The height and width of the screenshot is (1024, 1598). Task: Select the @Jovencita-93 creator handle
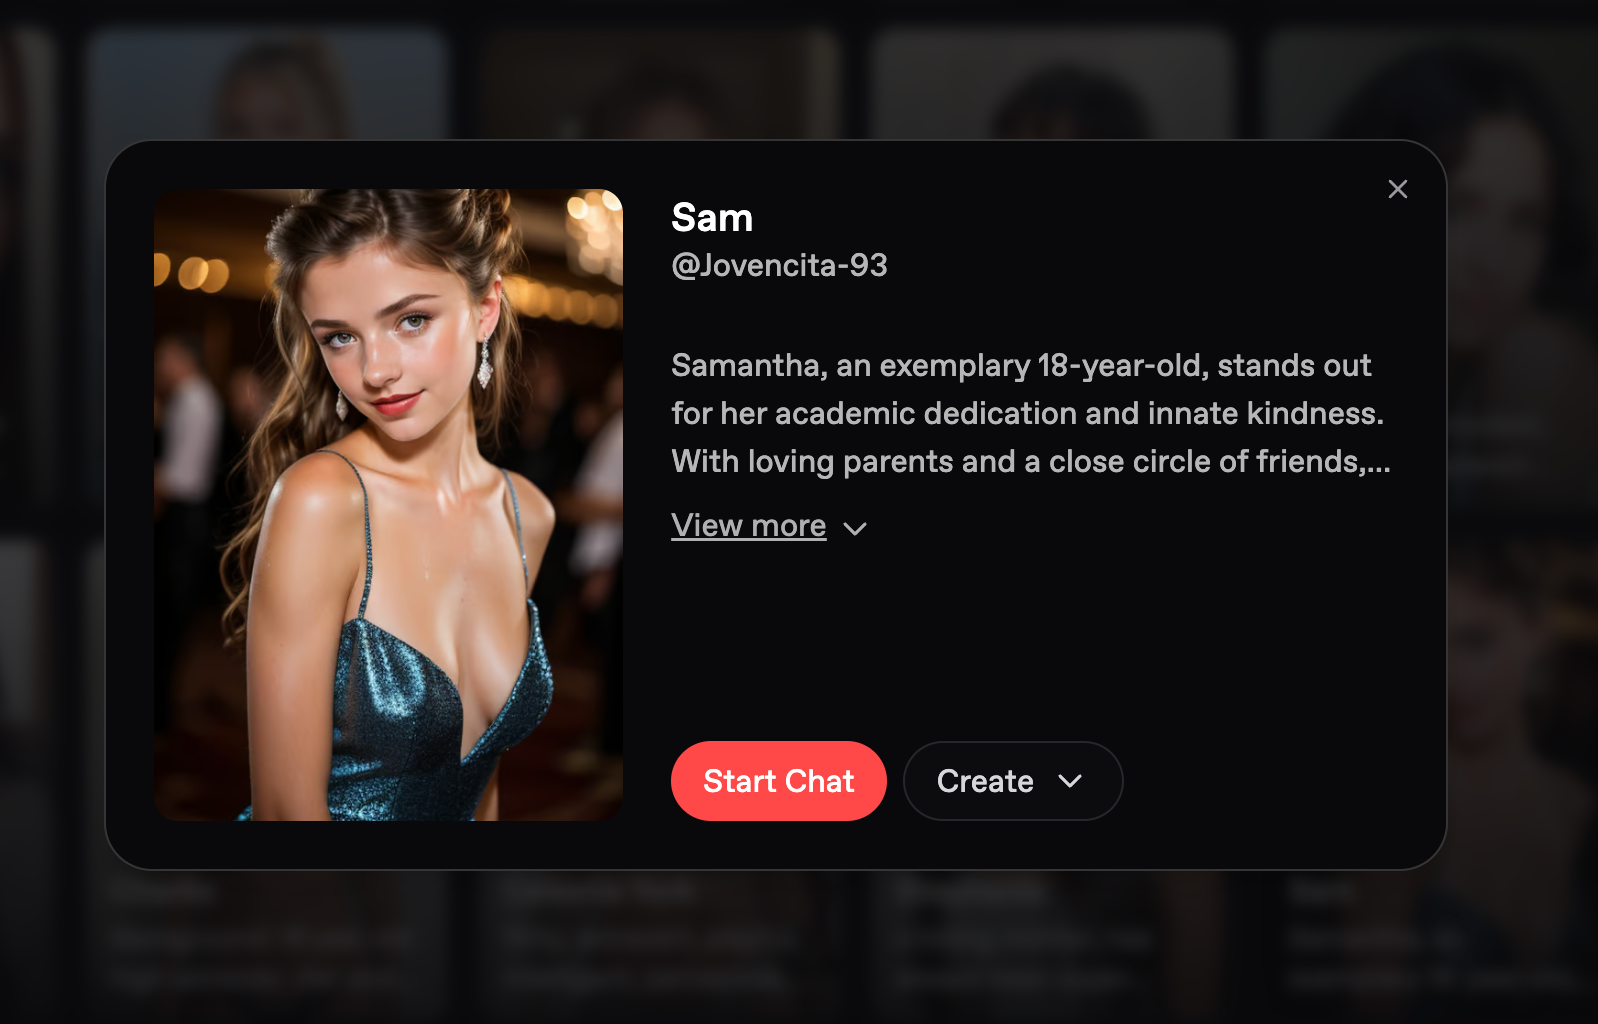779,265
